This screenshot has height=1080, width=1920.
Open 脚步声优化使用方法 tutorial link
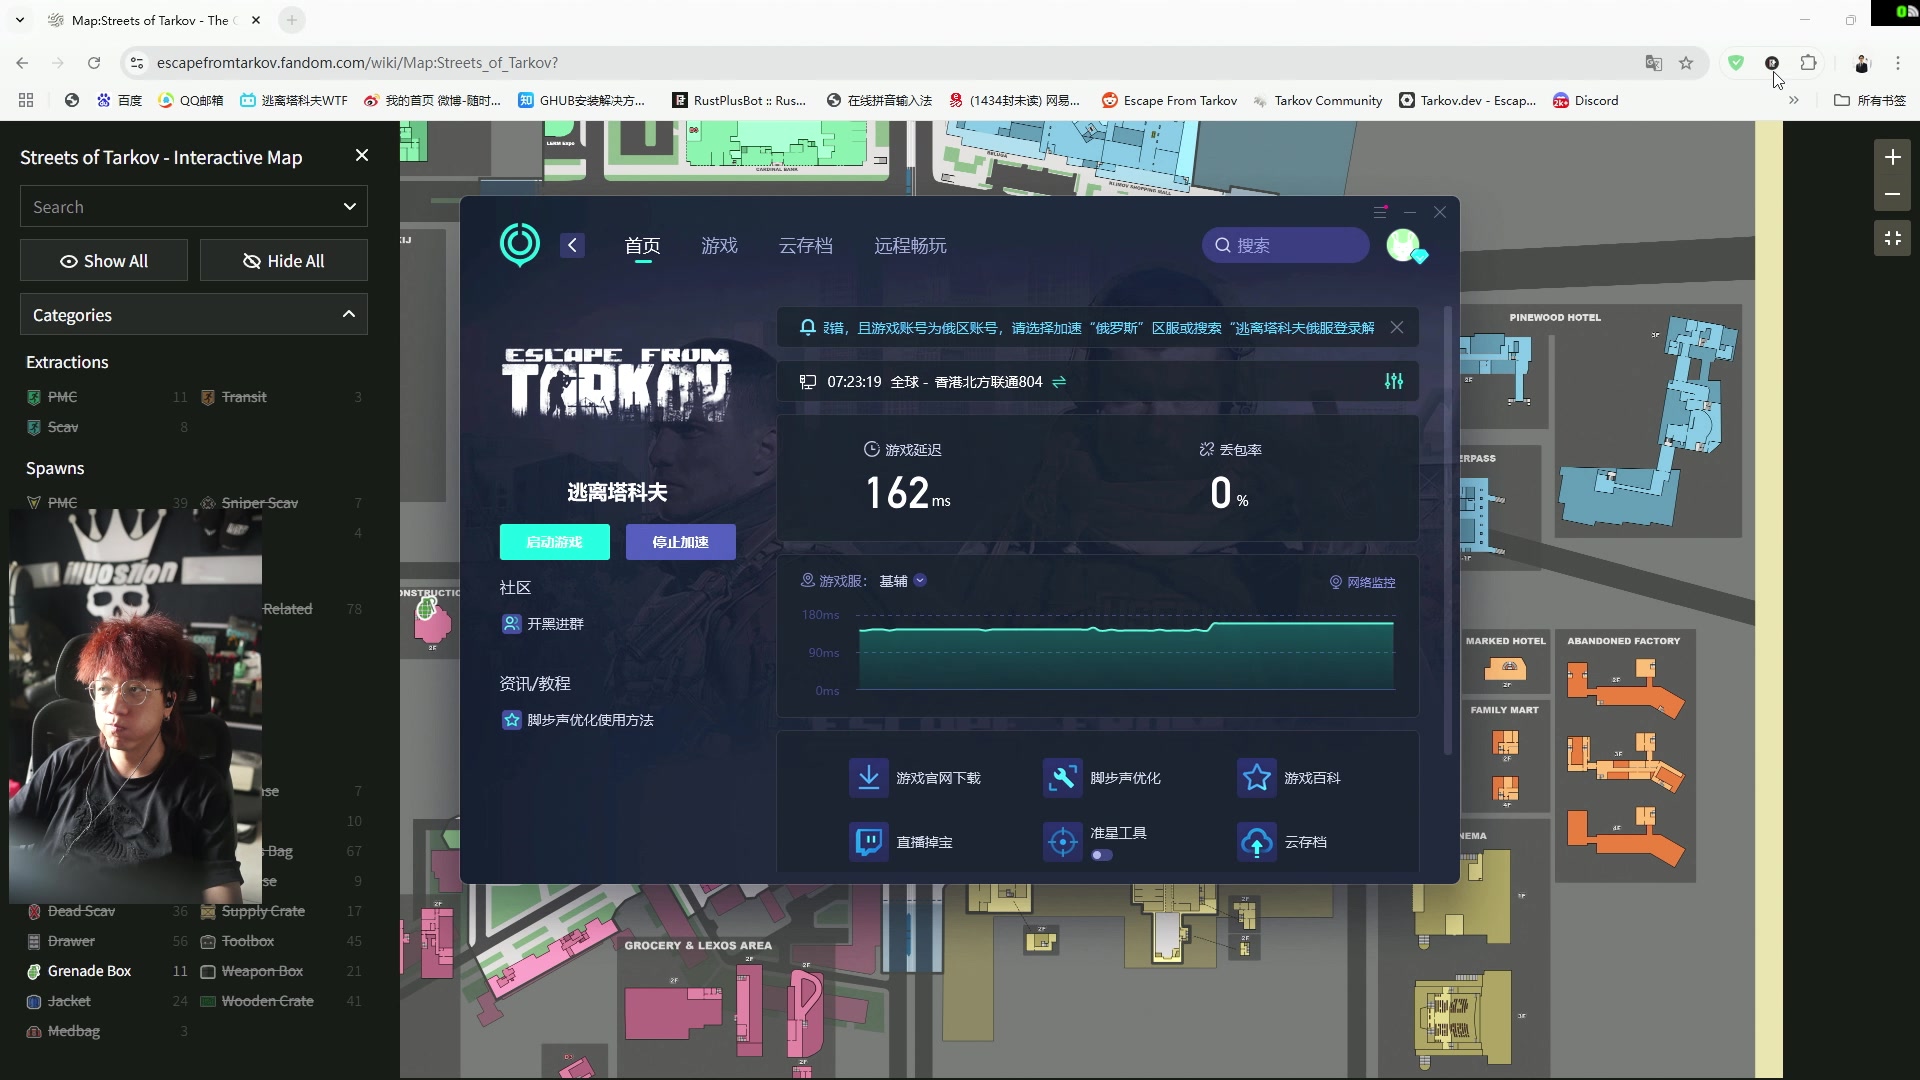point(577,720)
